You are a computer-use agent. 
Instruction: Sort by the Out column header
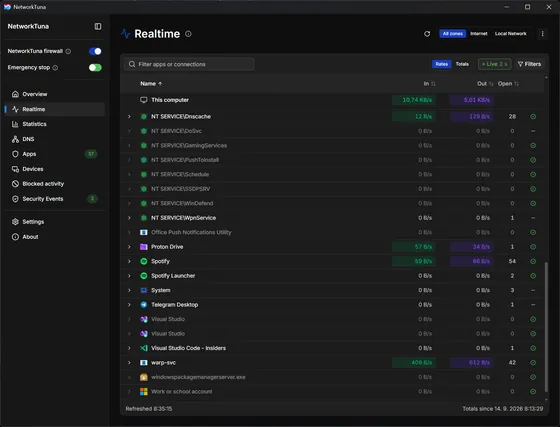click(x=485, y=84)
